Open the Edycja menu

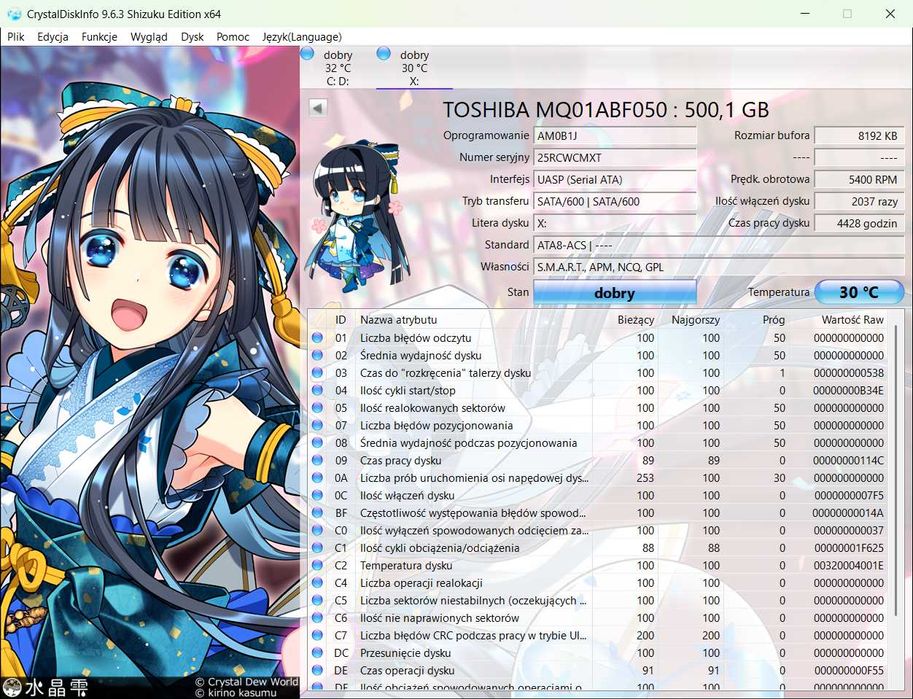[52, 37]
